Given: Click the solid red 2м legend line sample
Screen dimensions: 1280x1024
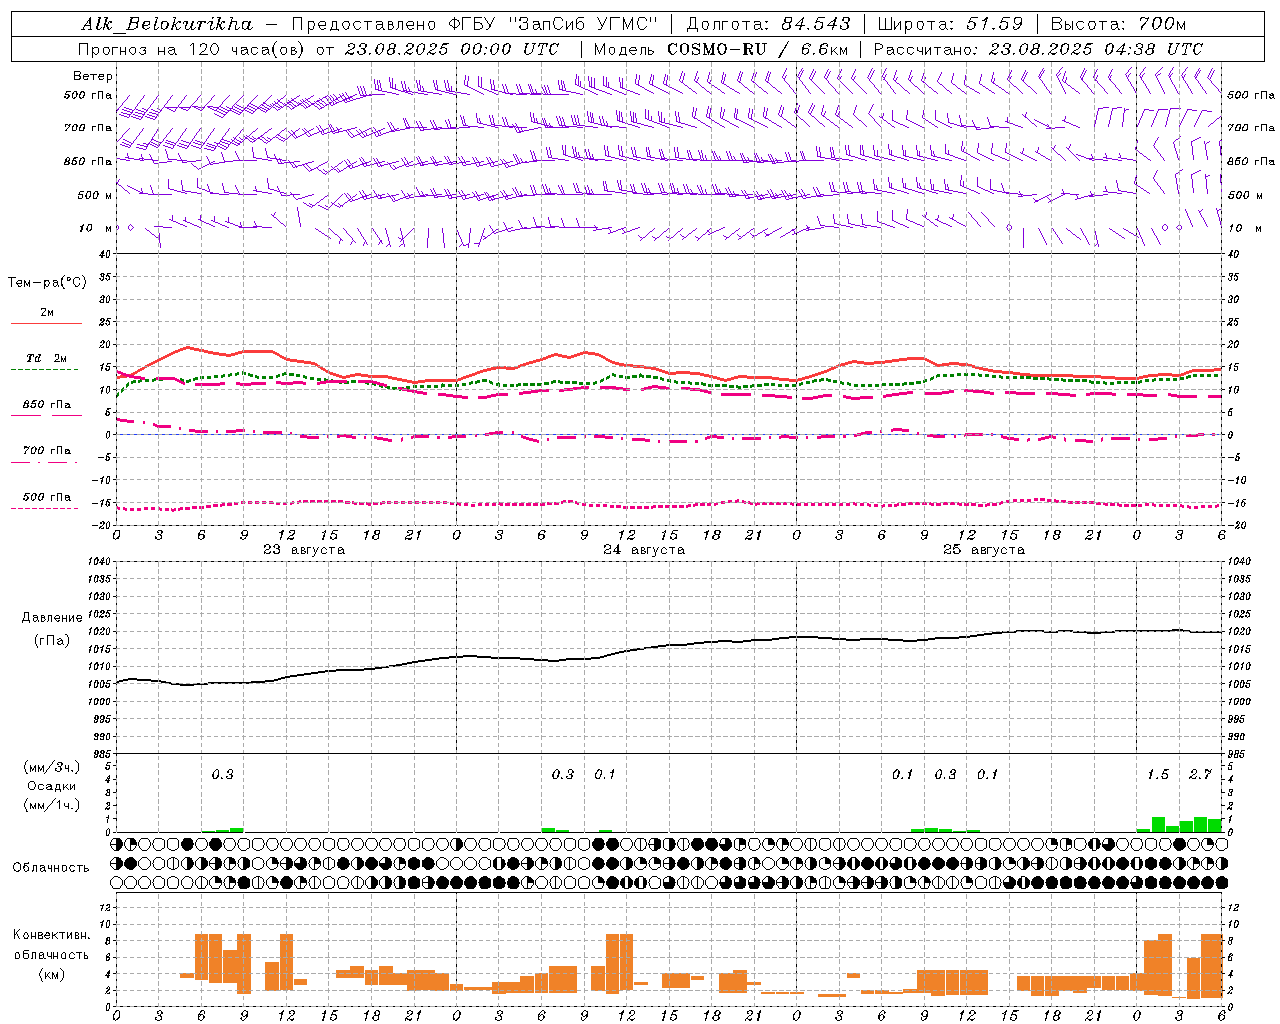Looking at the screenshot, I should coord(46,323).
